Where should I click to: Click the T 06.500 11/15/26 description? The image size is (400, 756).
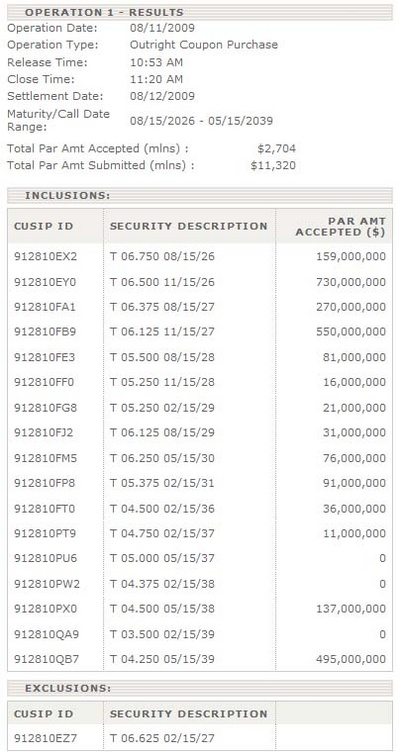(162, 282)
